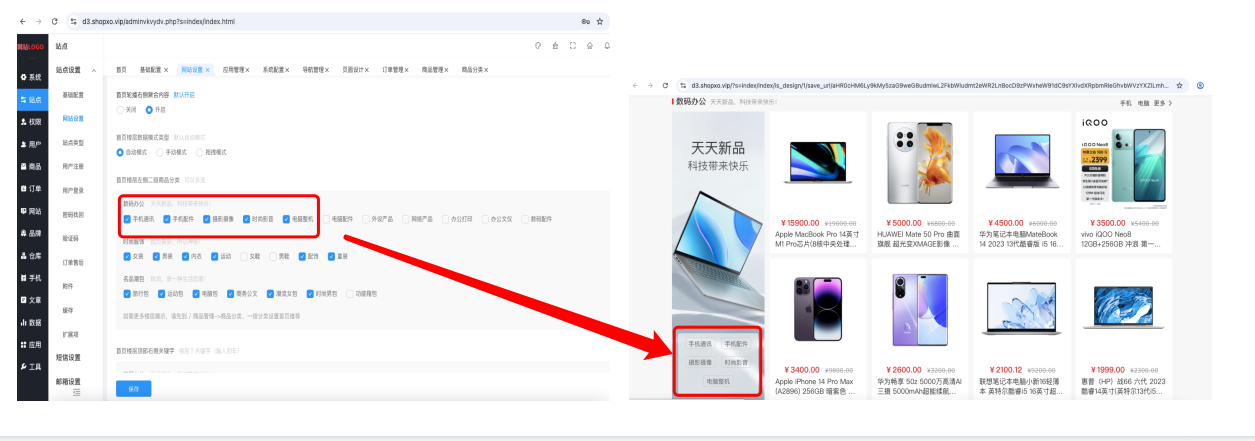Check the 办公打印 checkbox

(x=445, y=218)
